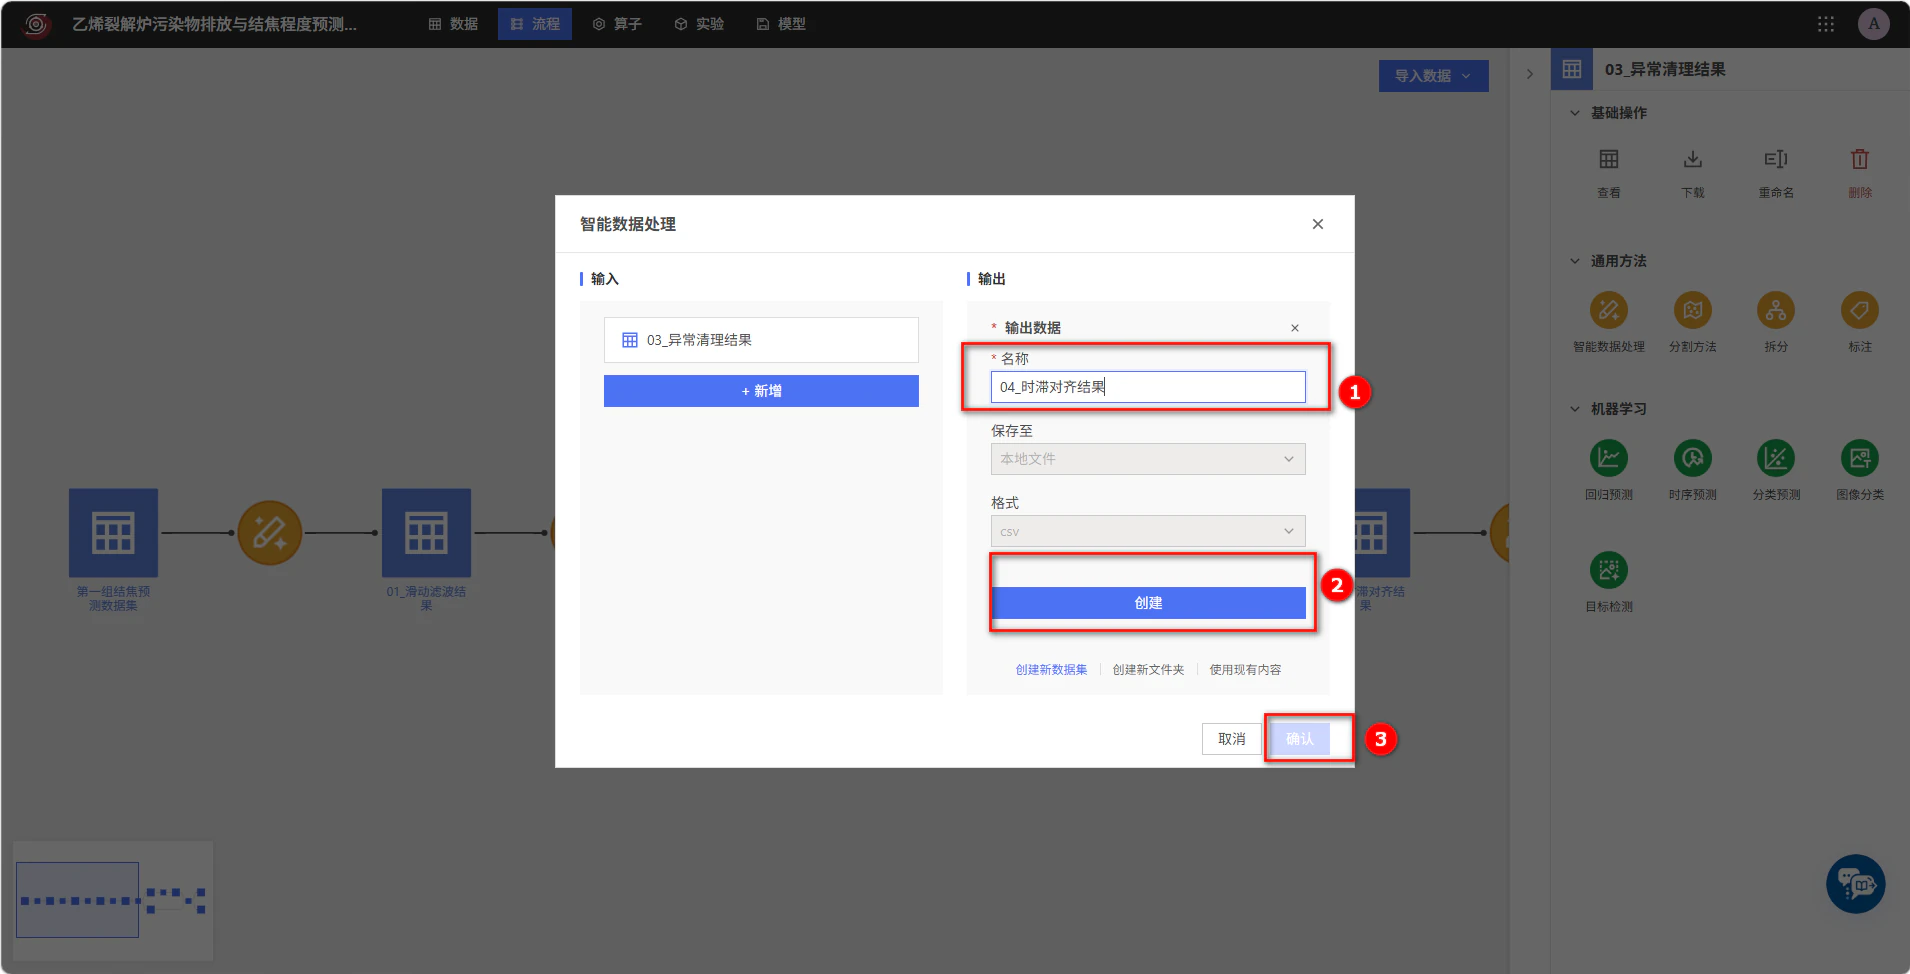Open the 导入数据 dropdown button

[x=1433, y=76]
